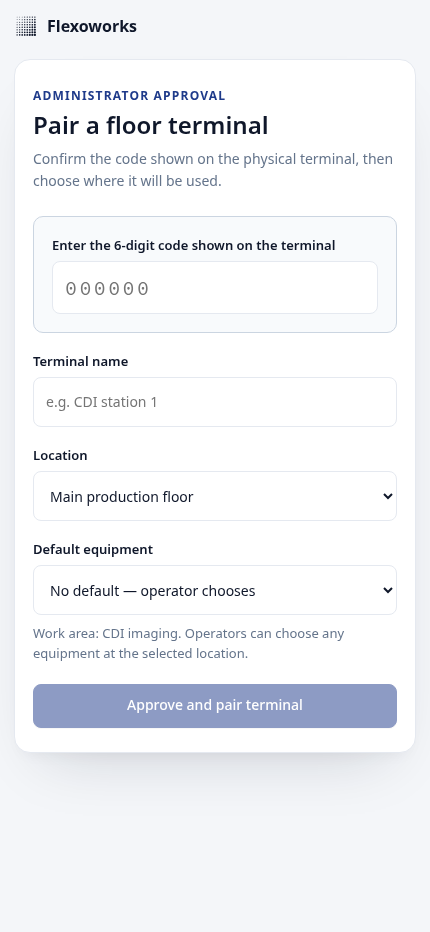Focus the 6-digit code input field
The image size is (430, 932).
[215, 288]
